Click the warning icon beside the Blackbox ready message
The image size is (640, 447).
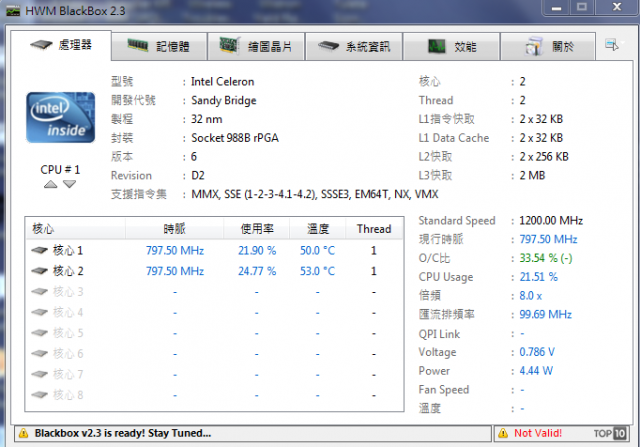pyautogui.click(x=24, y=433)
